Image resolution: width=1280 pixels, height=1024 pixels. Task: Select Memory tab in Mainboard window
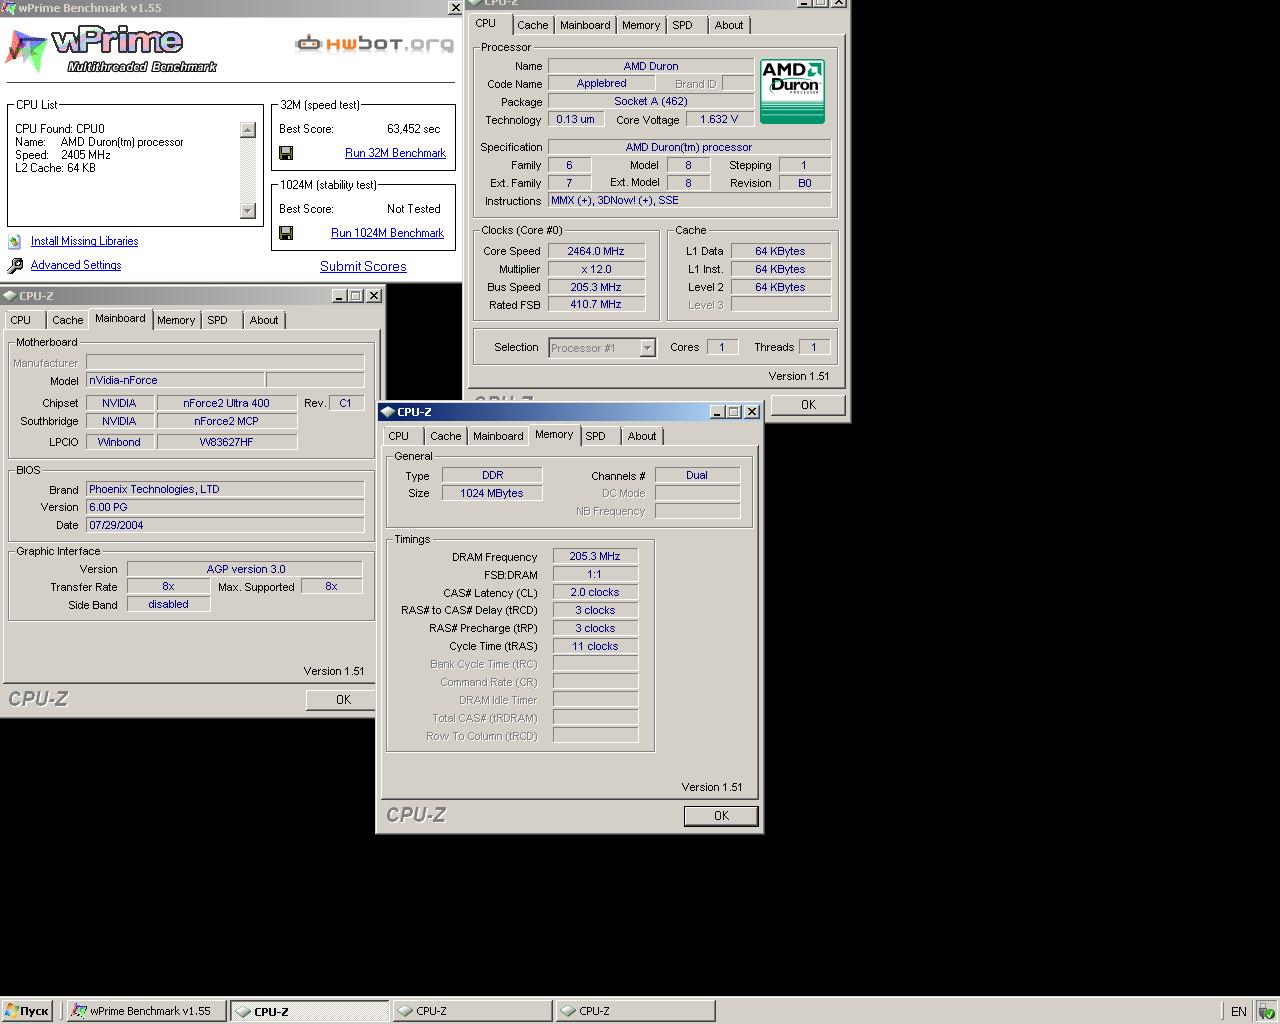tap(176, 320)
